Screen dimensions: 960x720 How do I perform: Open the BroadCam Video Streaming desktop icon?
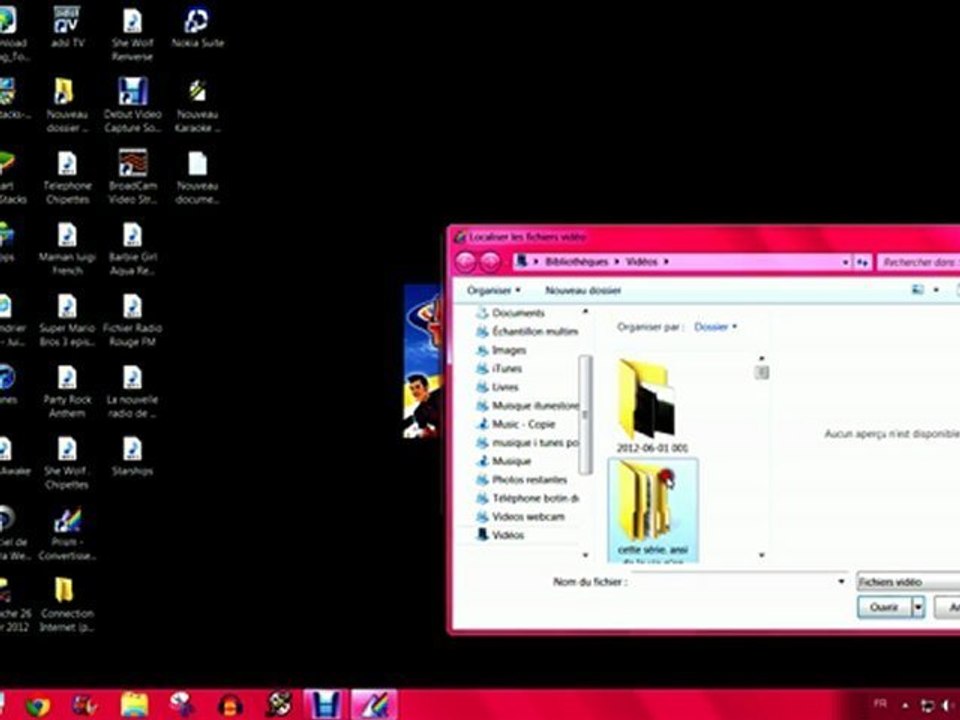pyautogui.click(x=132, y=177)
